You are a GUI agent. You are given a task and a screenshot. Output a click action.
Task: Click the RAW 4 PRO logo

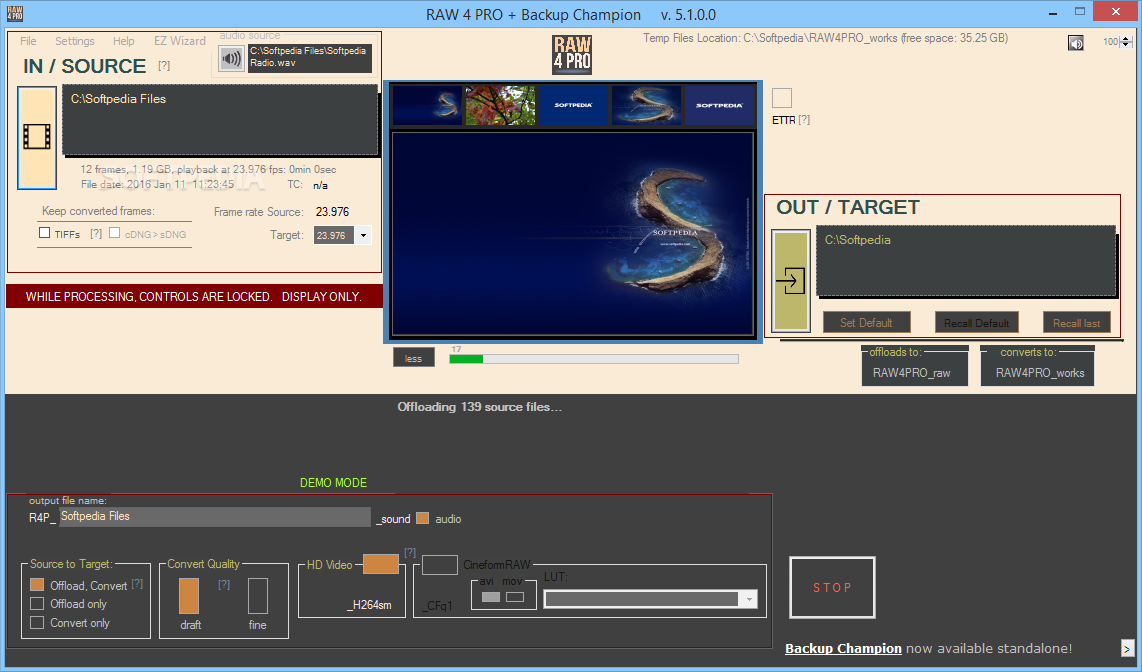point(572,55)
